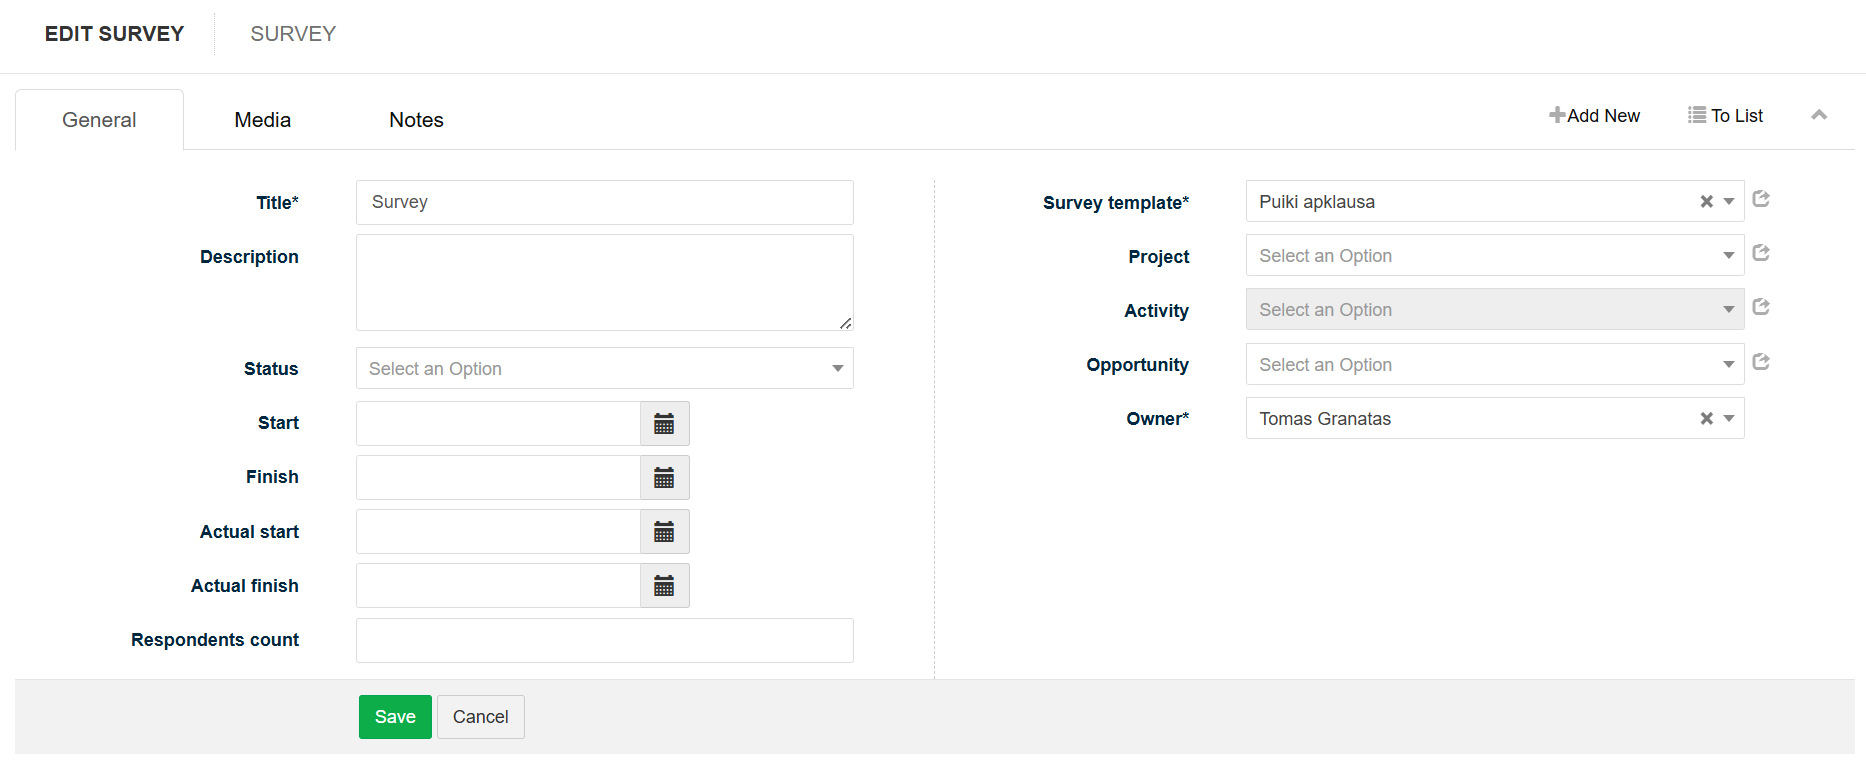
Task: Collapse the form panel with chevron
Action: (1819, 115)
